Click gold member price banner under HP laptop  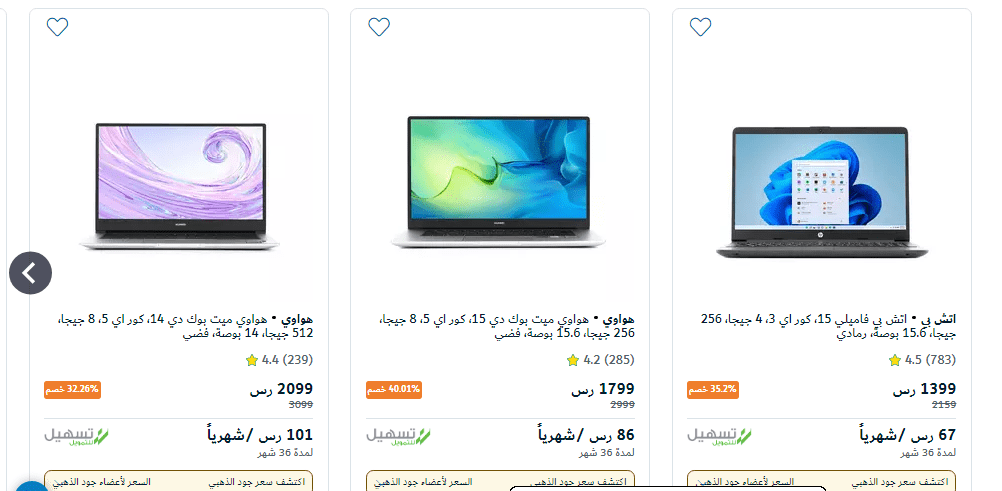click(x=821, y=481)
